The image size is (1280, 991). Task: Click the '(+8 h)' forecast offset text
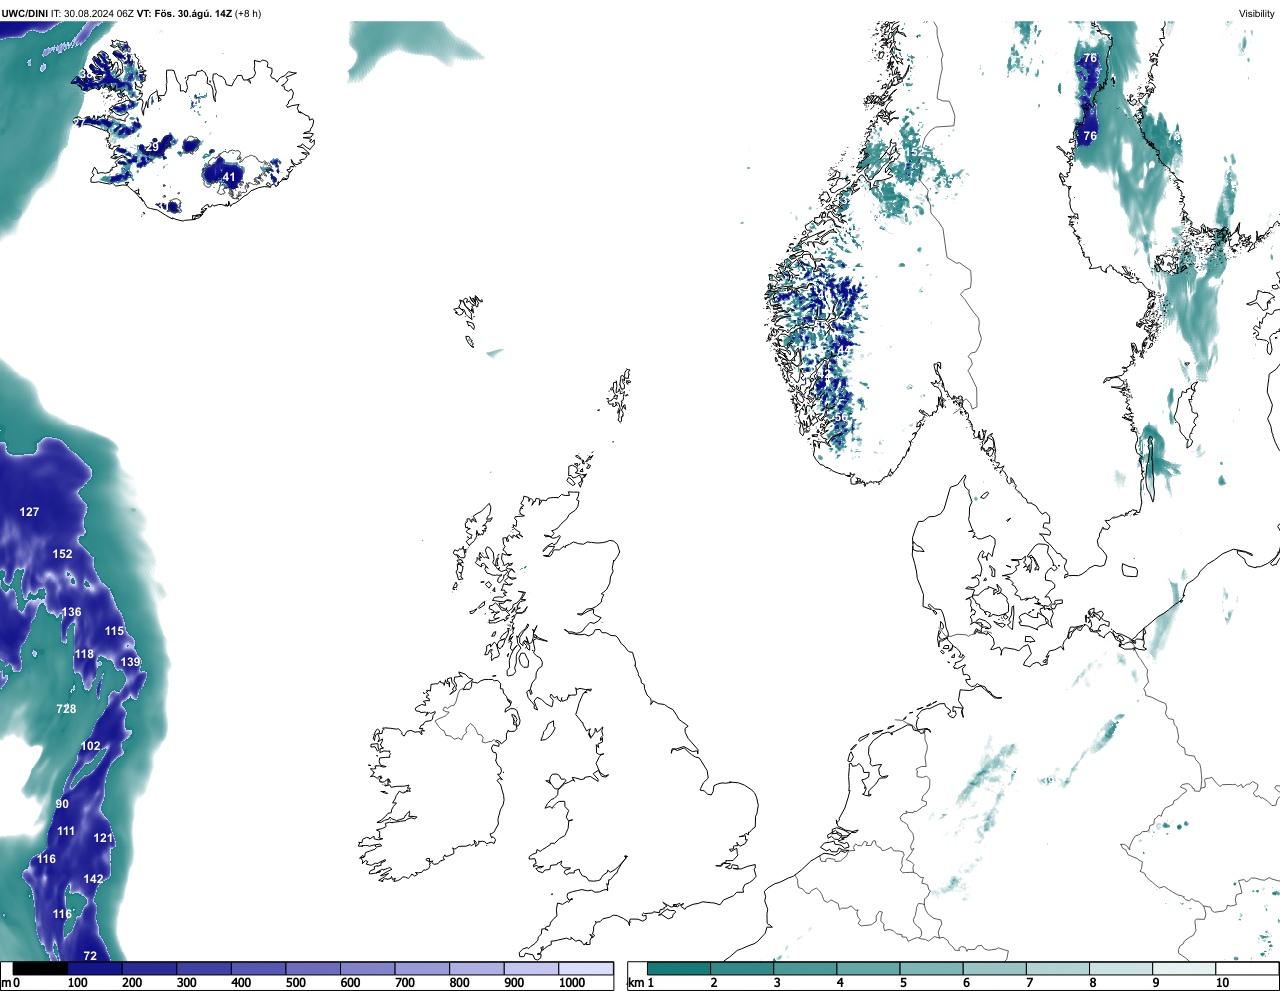coord(249,13)
